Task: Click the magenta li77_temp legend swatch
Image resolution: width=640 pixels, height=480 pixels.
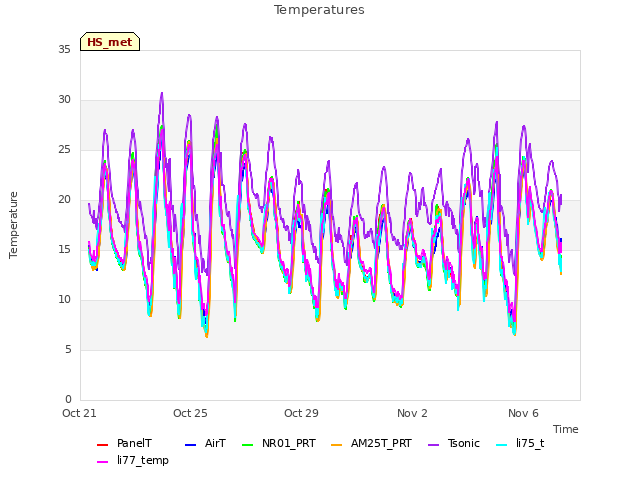Action: [x=102, y=462]
